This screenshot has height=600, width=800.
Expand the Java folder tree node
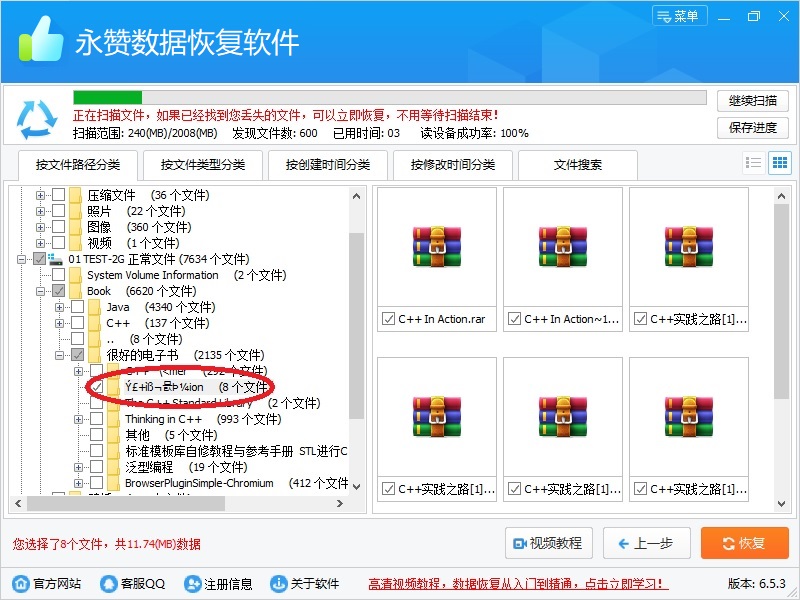coord(60,307)
